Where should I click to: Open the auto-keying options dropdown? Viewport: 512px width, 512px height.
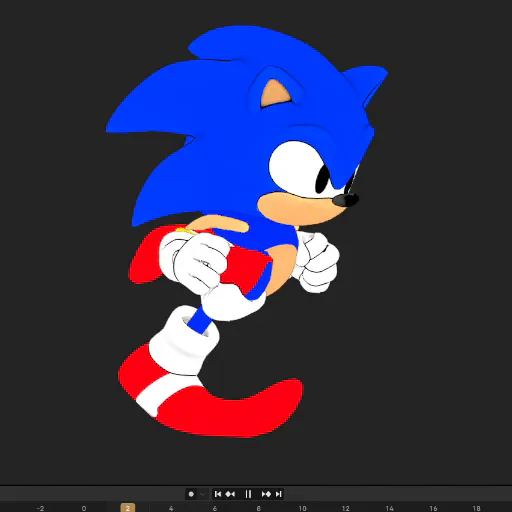pyautogui.click(x=202, y=494)
